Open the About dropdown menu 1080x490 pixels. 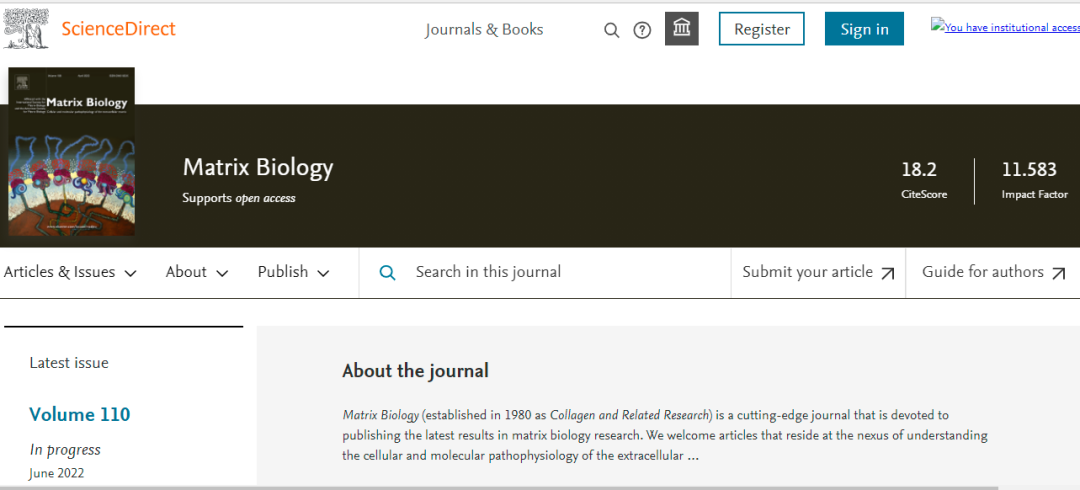[x=197, y=272]
